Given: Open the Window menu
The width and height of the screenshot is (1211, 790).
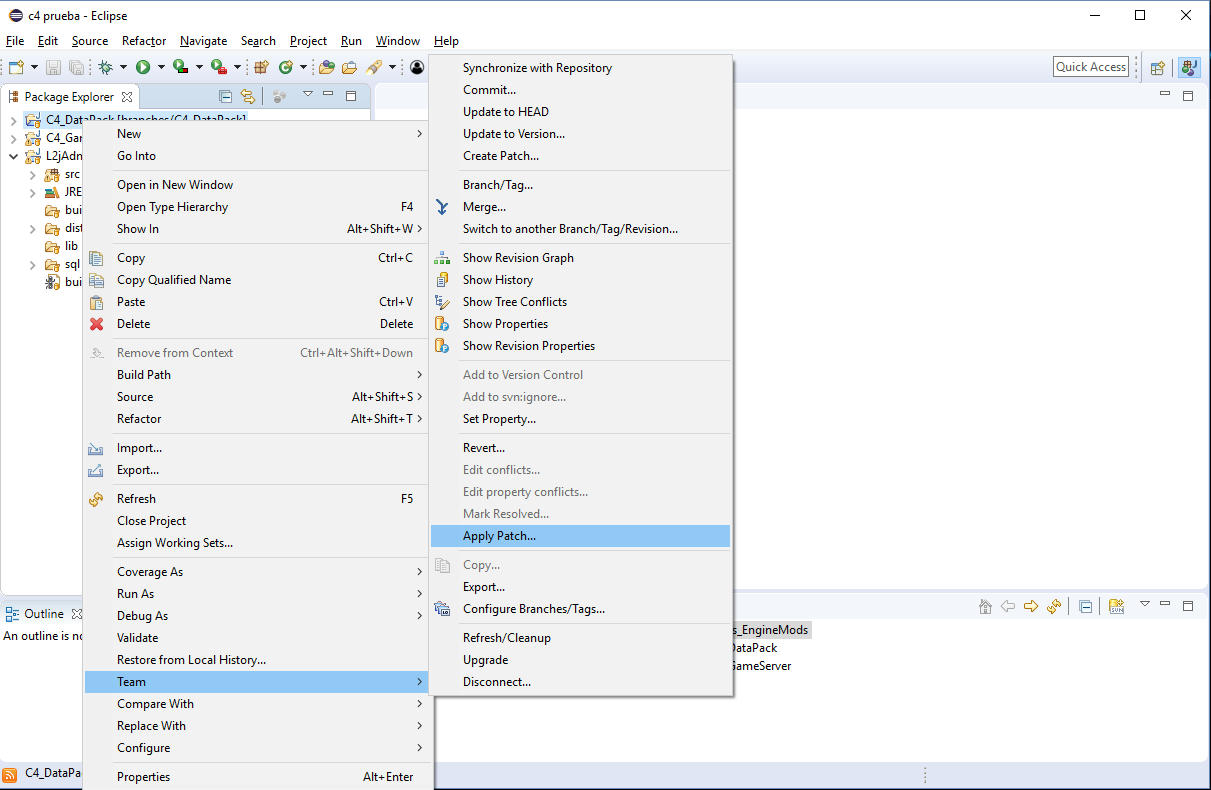Looking at the screenshot, I should pyautogui.click(x=398, y=41).
